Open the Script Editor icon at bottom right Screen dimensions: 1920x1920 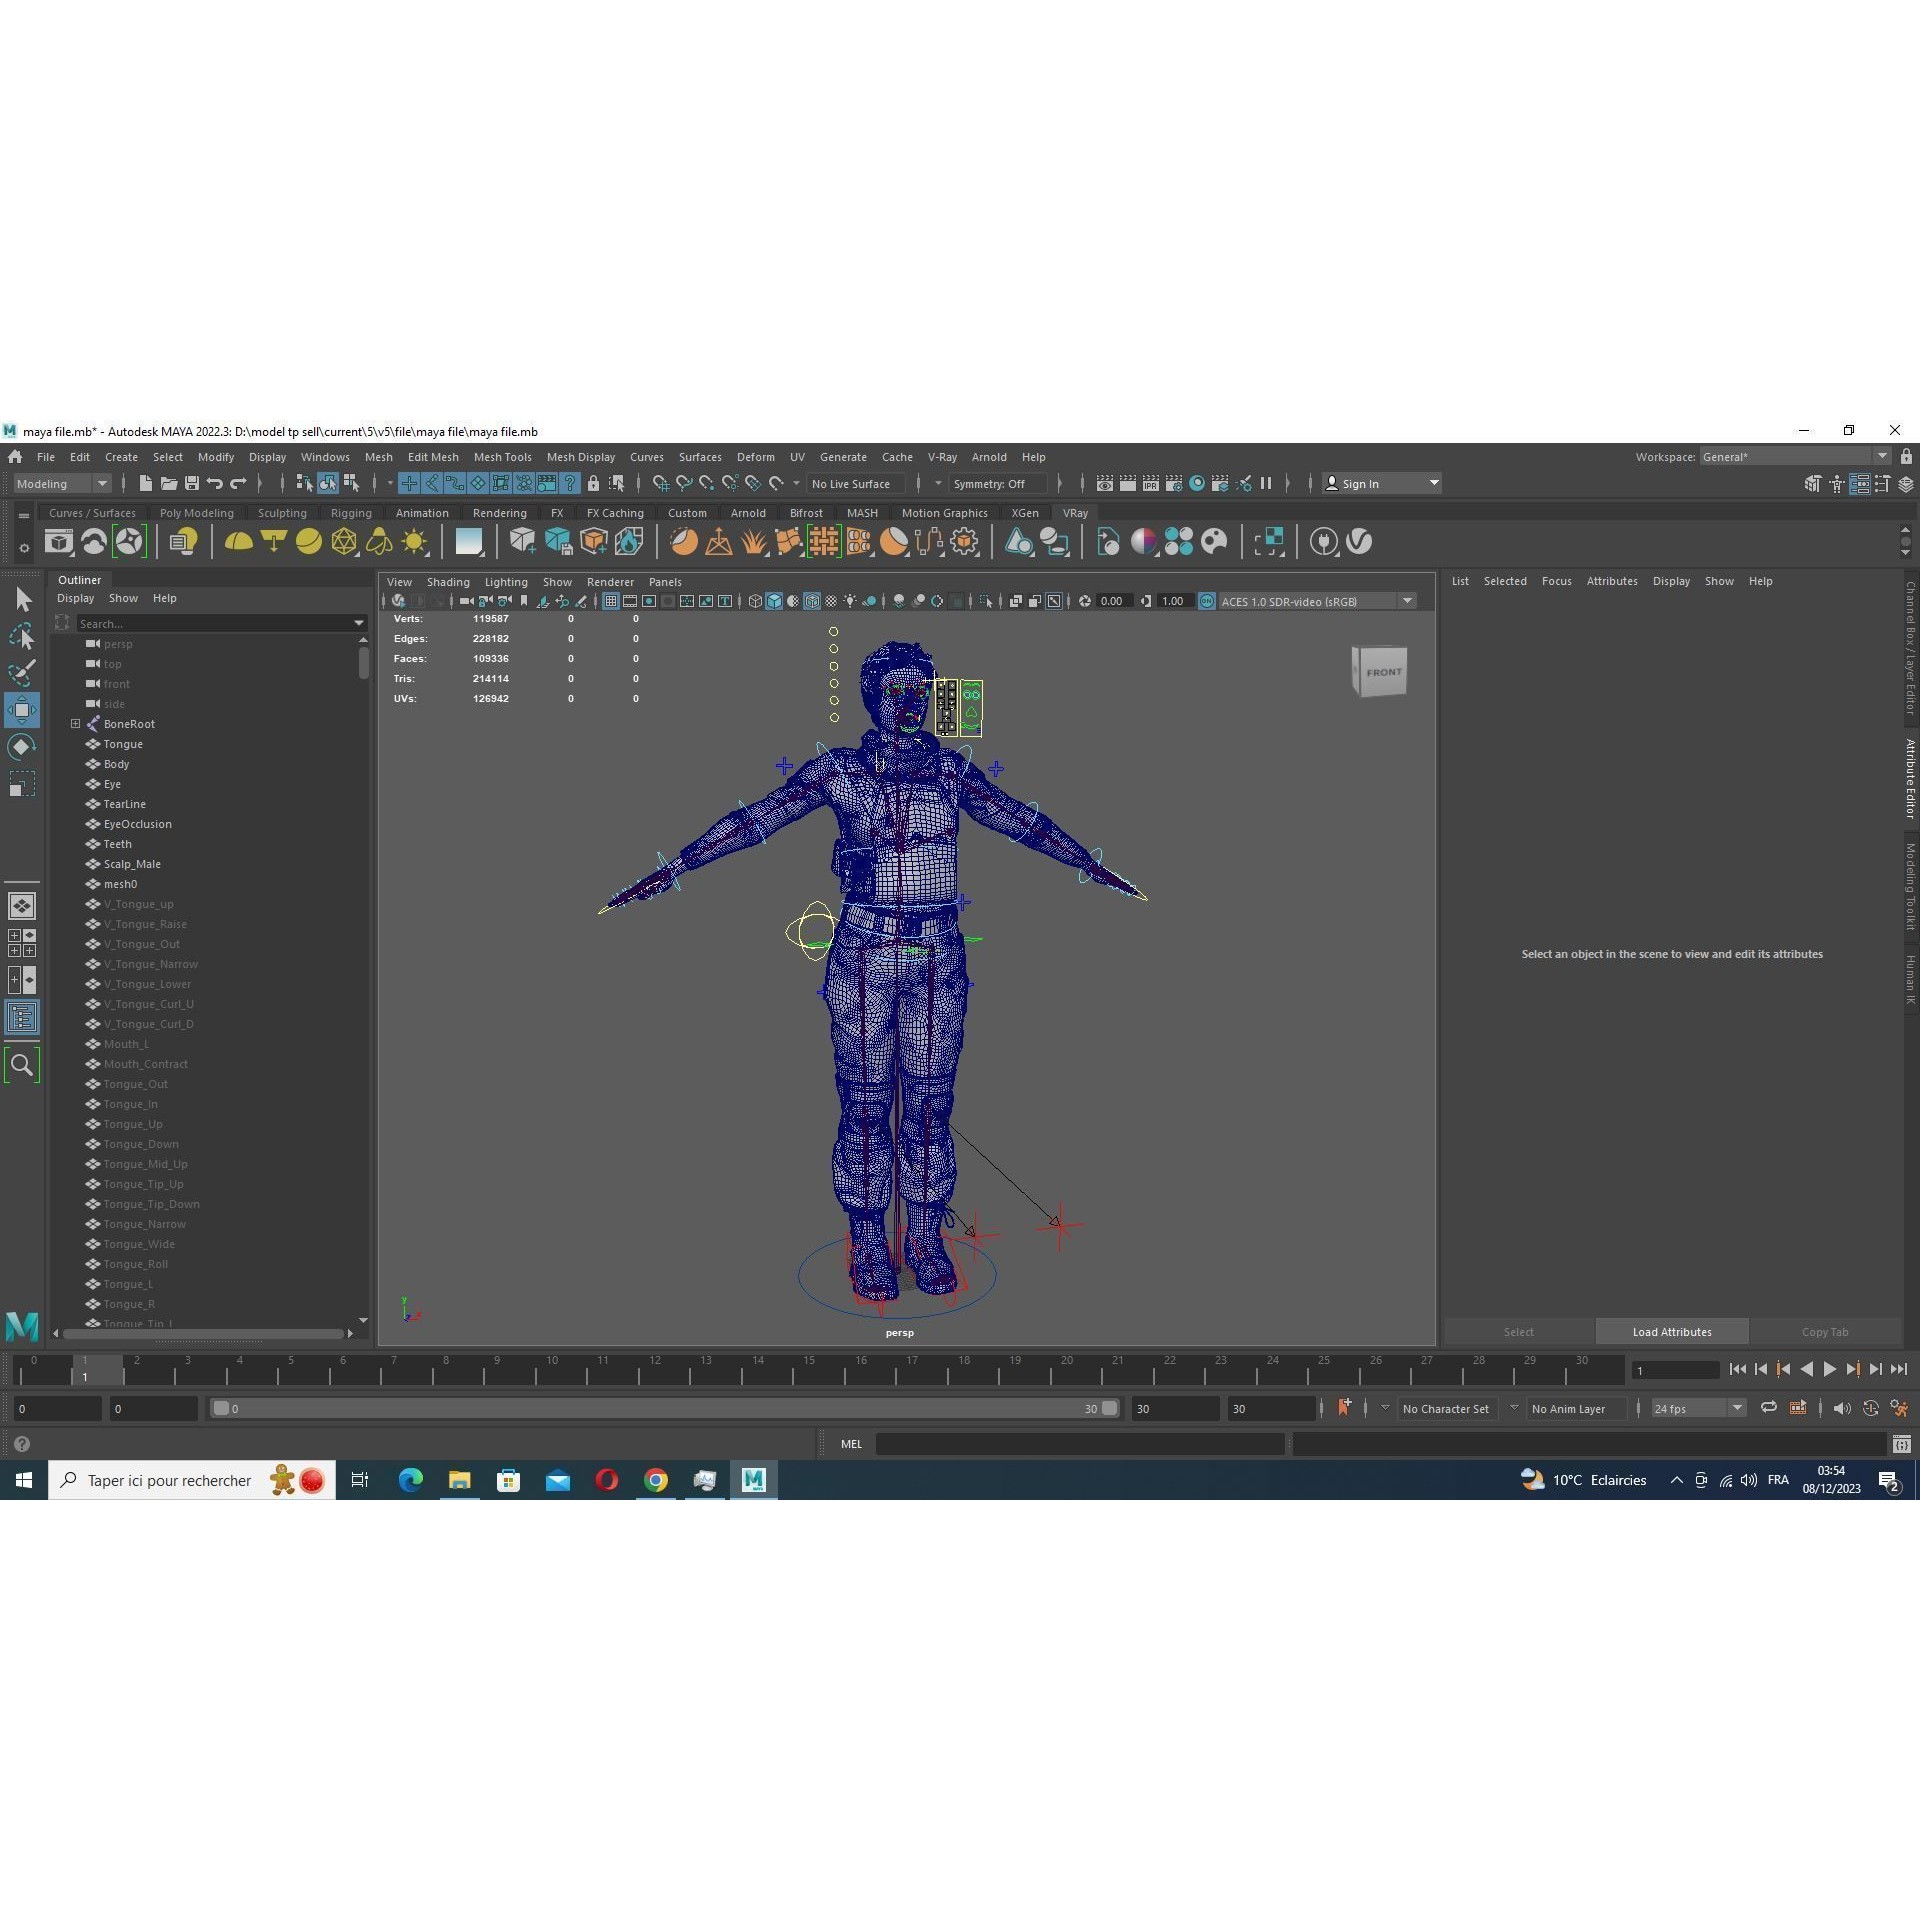click(x=1902, y=1444)
